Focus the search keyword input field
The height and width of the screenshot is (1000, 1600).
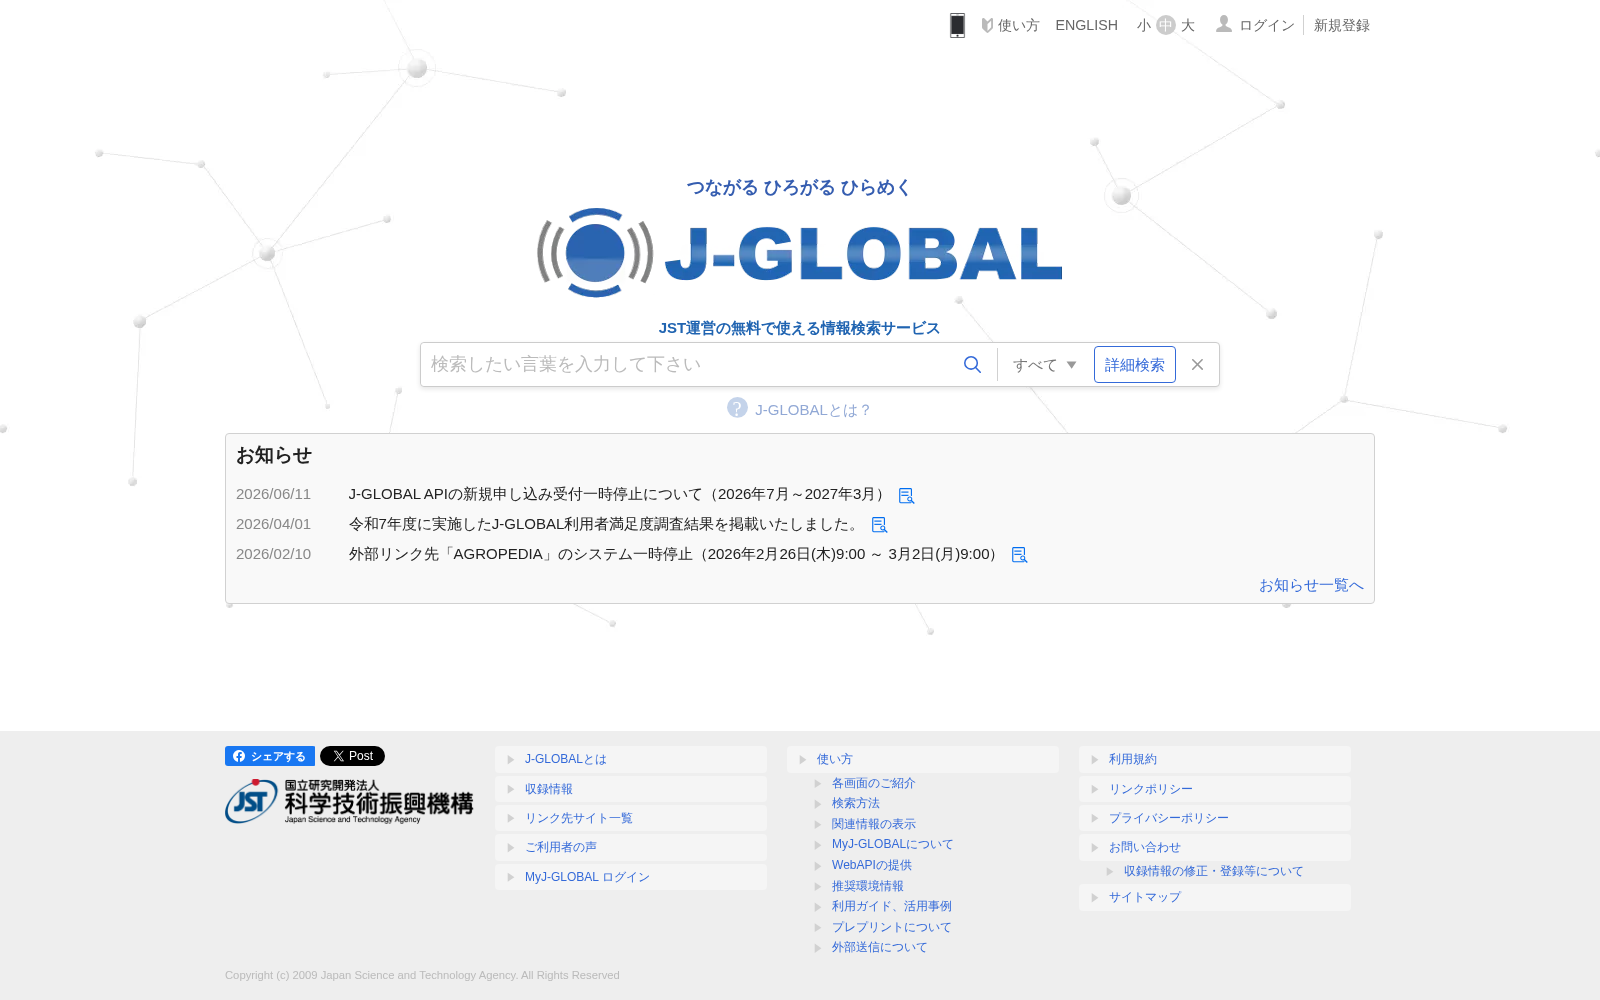pyautogui.click(x=688, y=365)
